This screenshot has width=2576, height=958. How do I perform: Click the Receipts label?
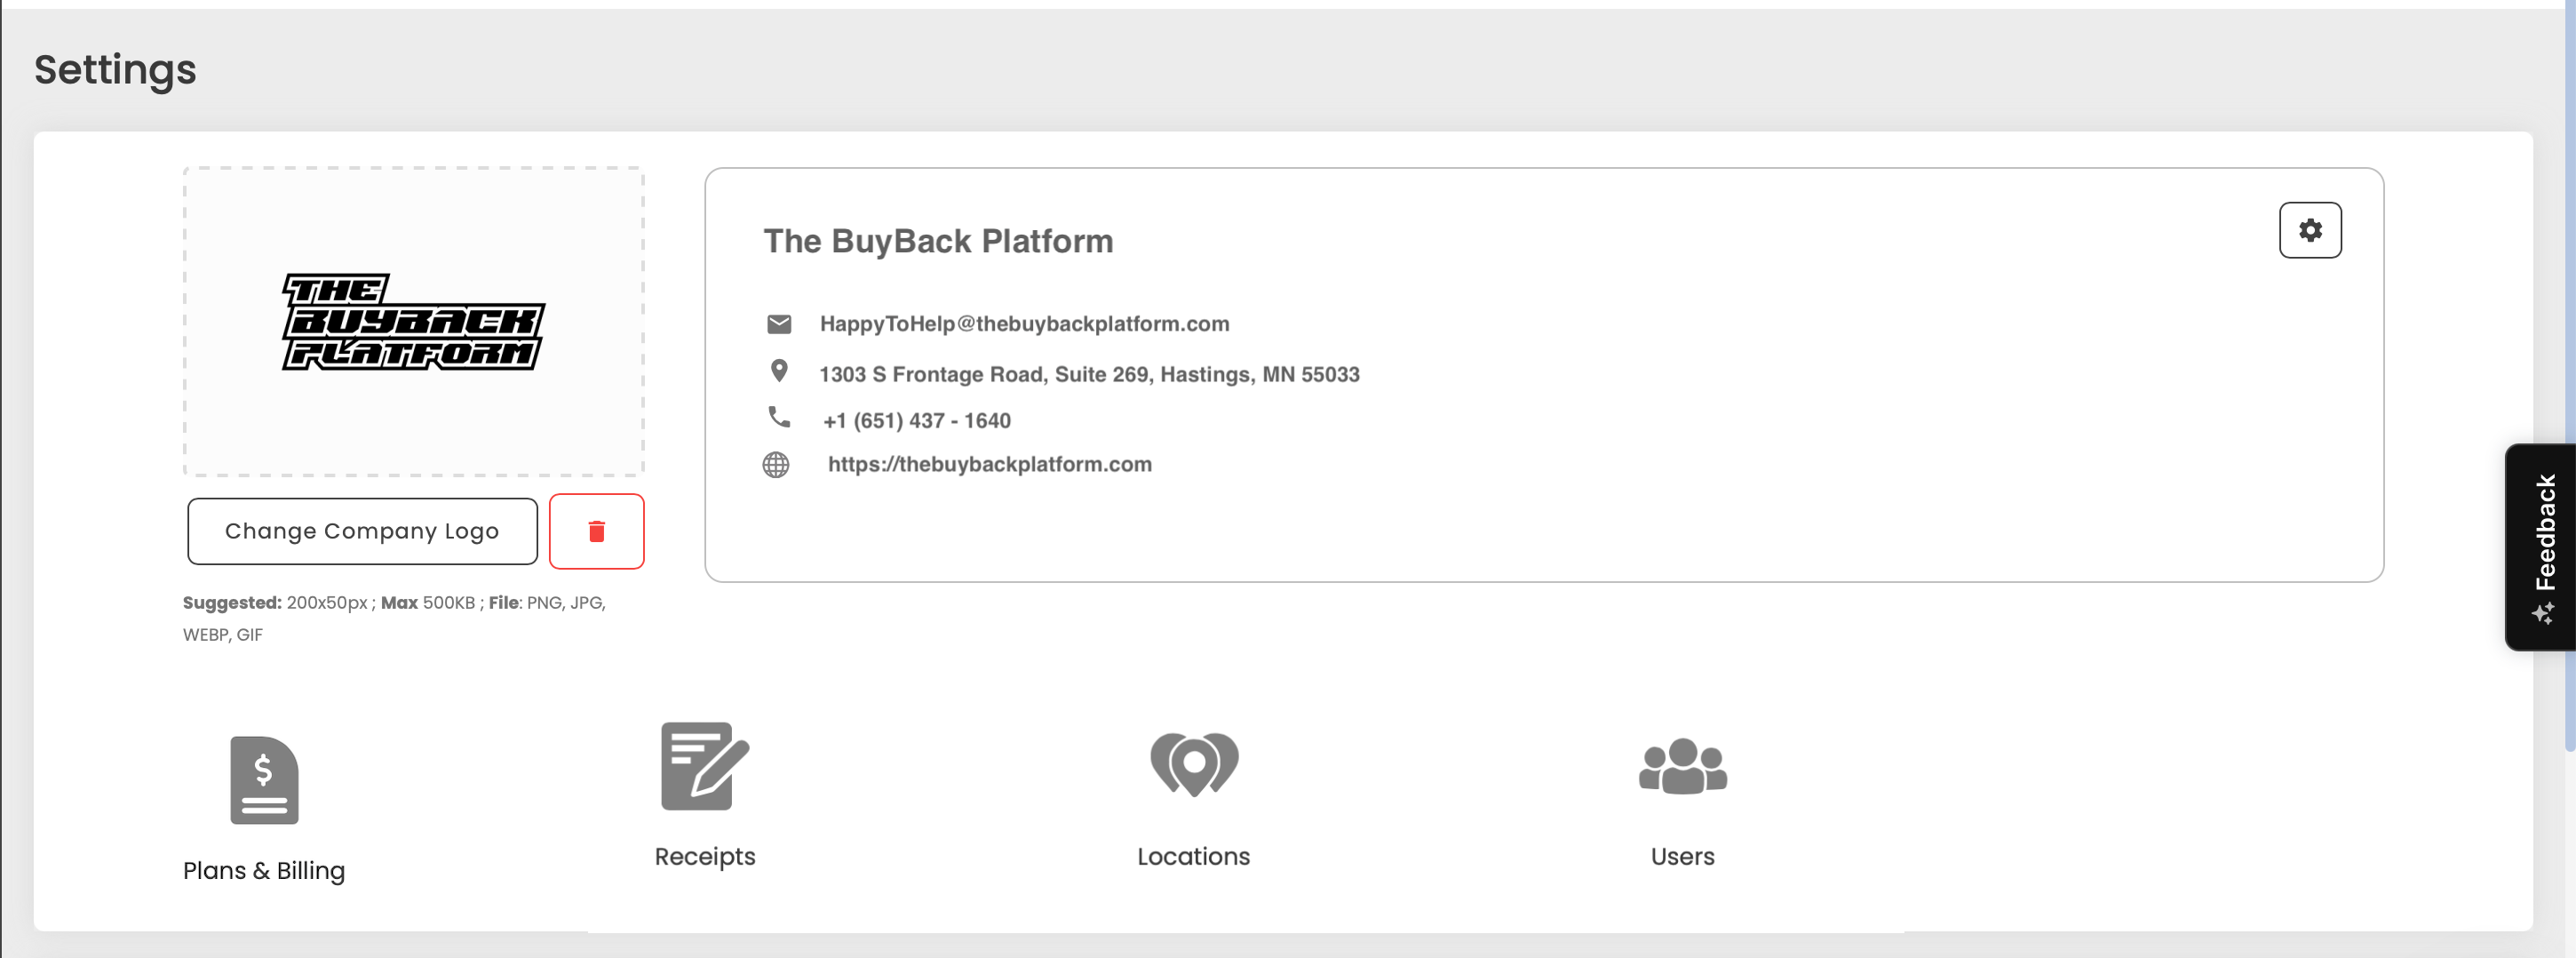click(705, 857)
